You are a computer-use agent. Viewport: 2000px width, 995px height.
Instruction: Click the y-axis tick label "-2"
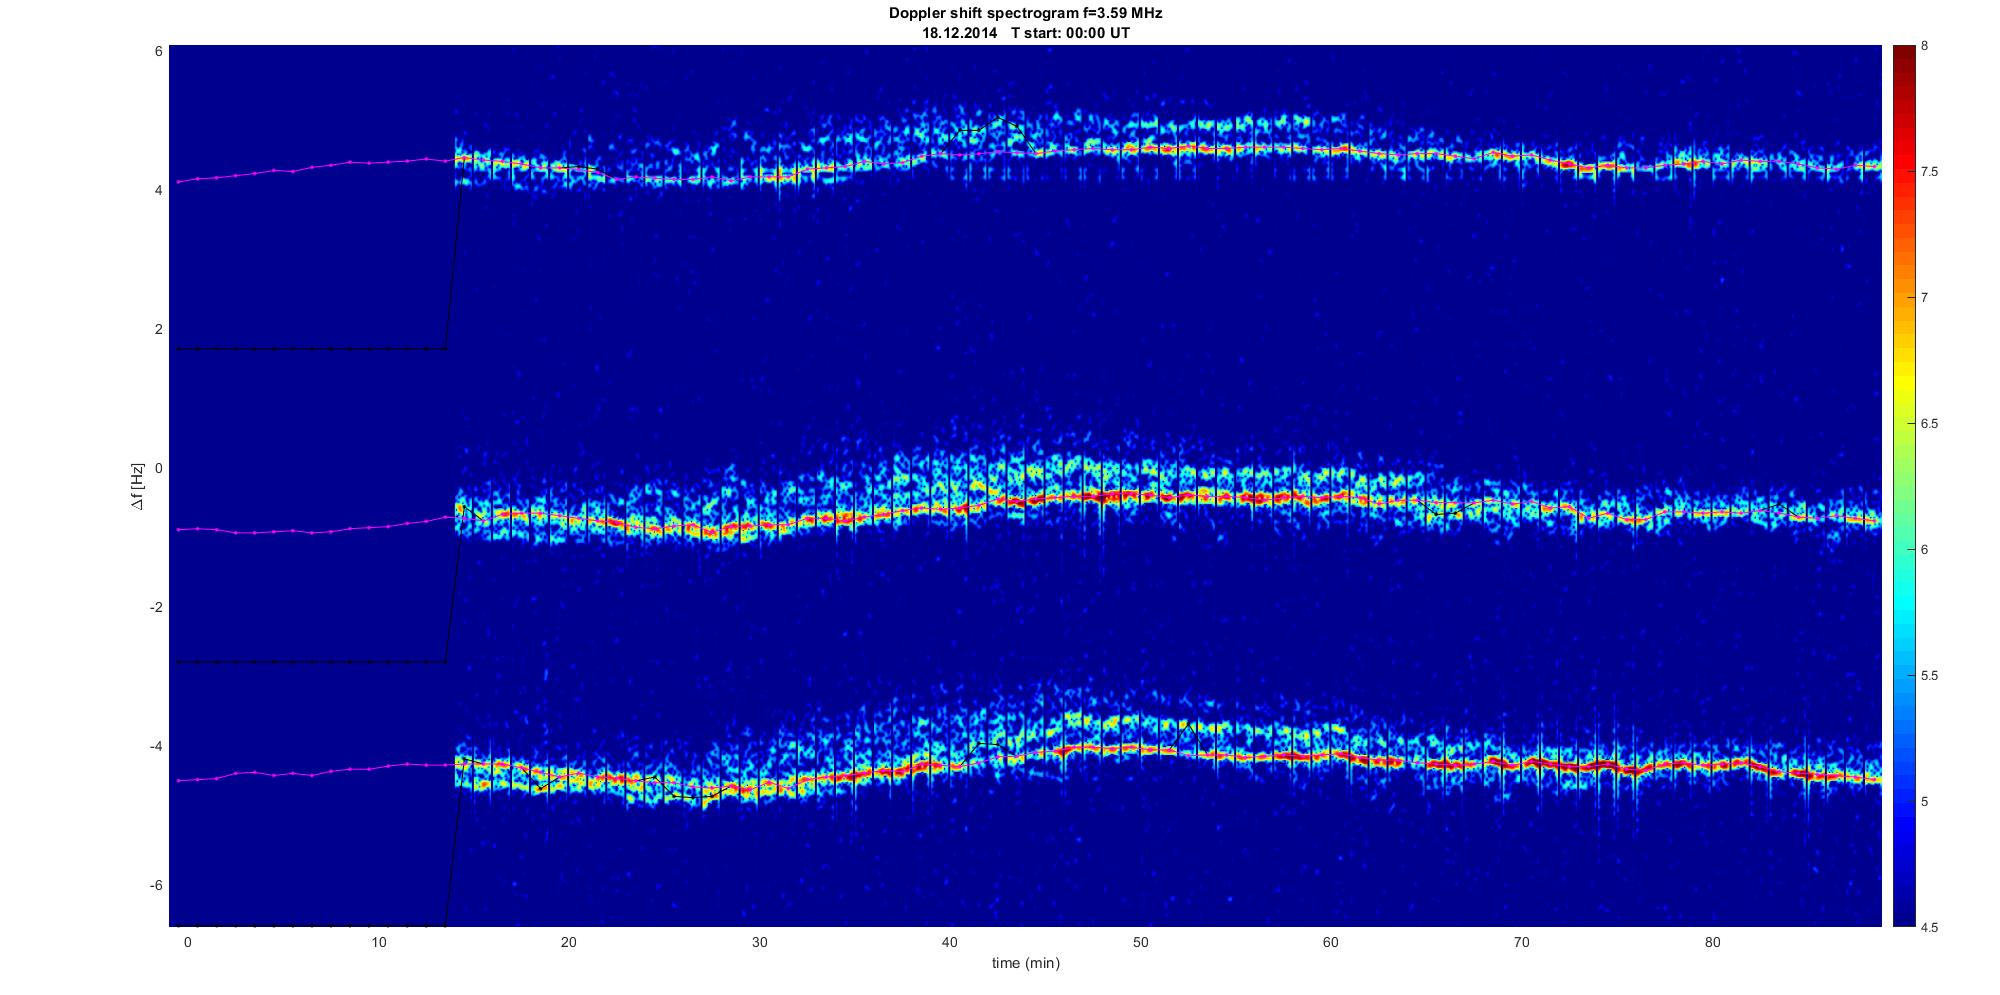[155, 608]
